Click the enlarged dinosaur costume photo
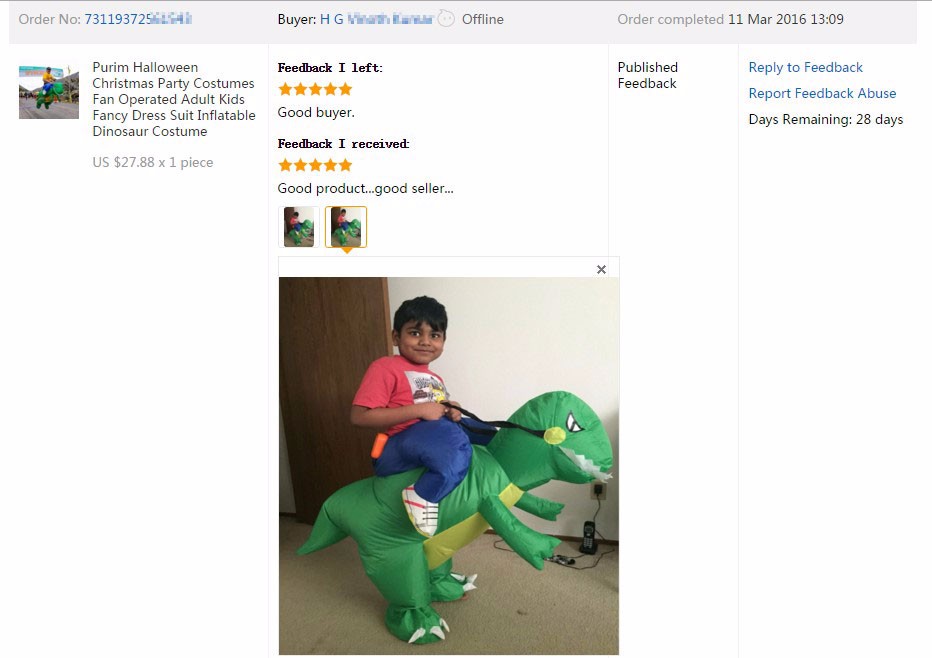The width and height of the screenshot is (932, 658). coord(448,465)
